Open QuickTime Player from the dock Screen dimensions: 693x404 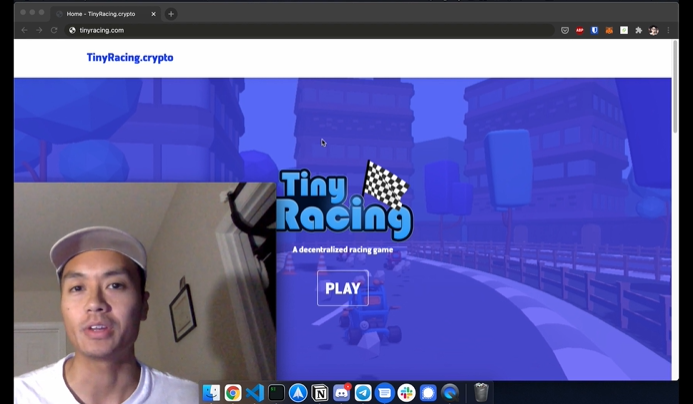click(x=449, y=393)
